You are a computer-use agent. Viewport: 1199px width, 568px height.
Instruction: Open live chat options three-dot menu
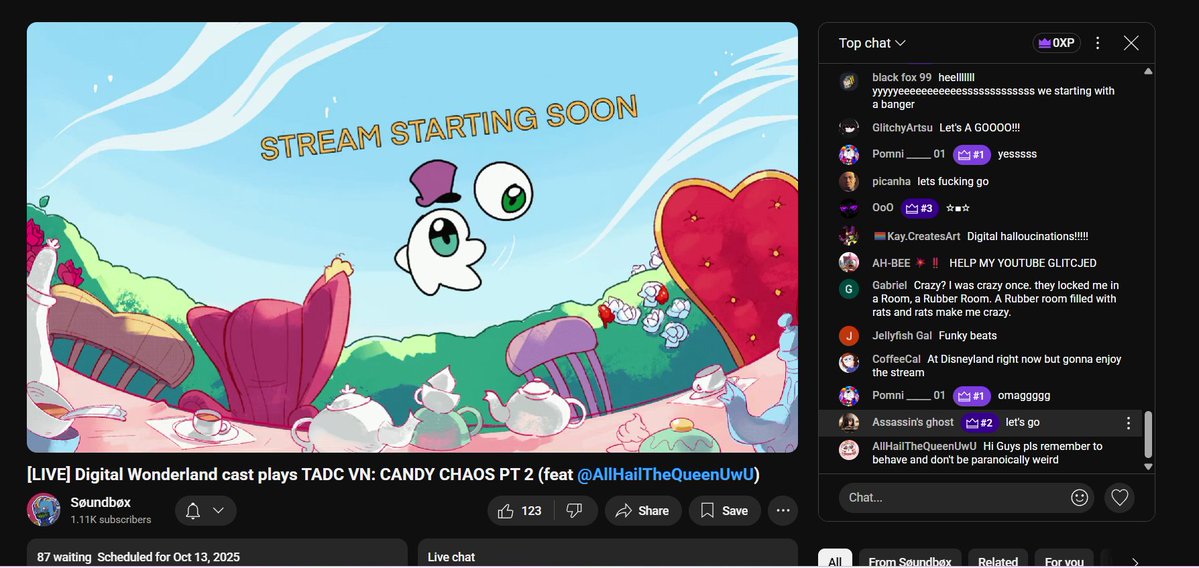(1097, 44)
